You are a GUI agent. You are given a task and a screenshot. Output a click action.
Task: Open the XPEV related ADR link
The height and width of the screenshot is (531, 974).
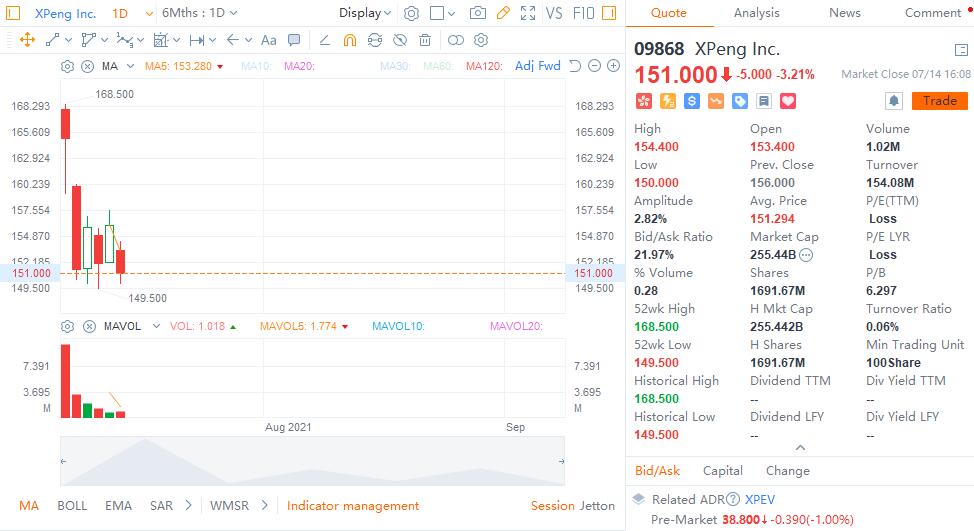pyautogui.click(x=760, y=500)
